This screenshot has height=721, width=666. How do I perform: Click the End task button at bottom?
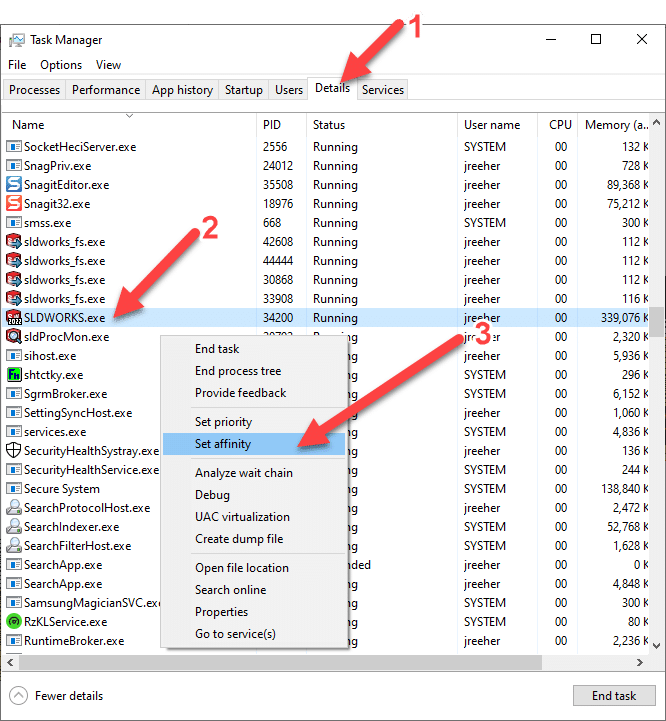[x=614, y=695]
